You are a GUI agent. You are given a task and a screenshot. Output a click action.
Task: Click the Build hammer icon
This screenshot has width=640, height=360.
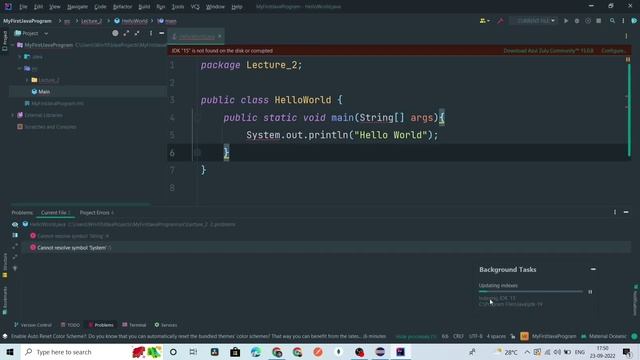click(500, 21)
